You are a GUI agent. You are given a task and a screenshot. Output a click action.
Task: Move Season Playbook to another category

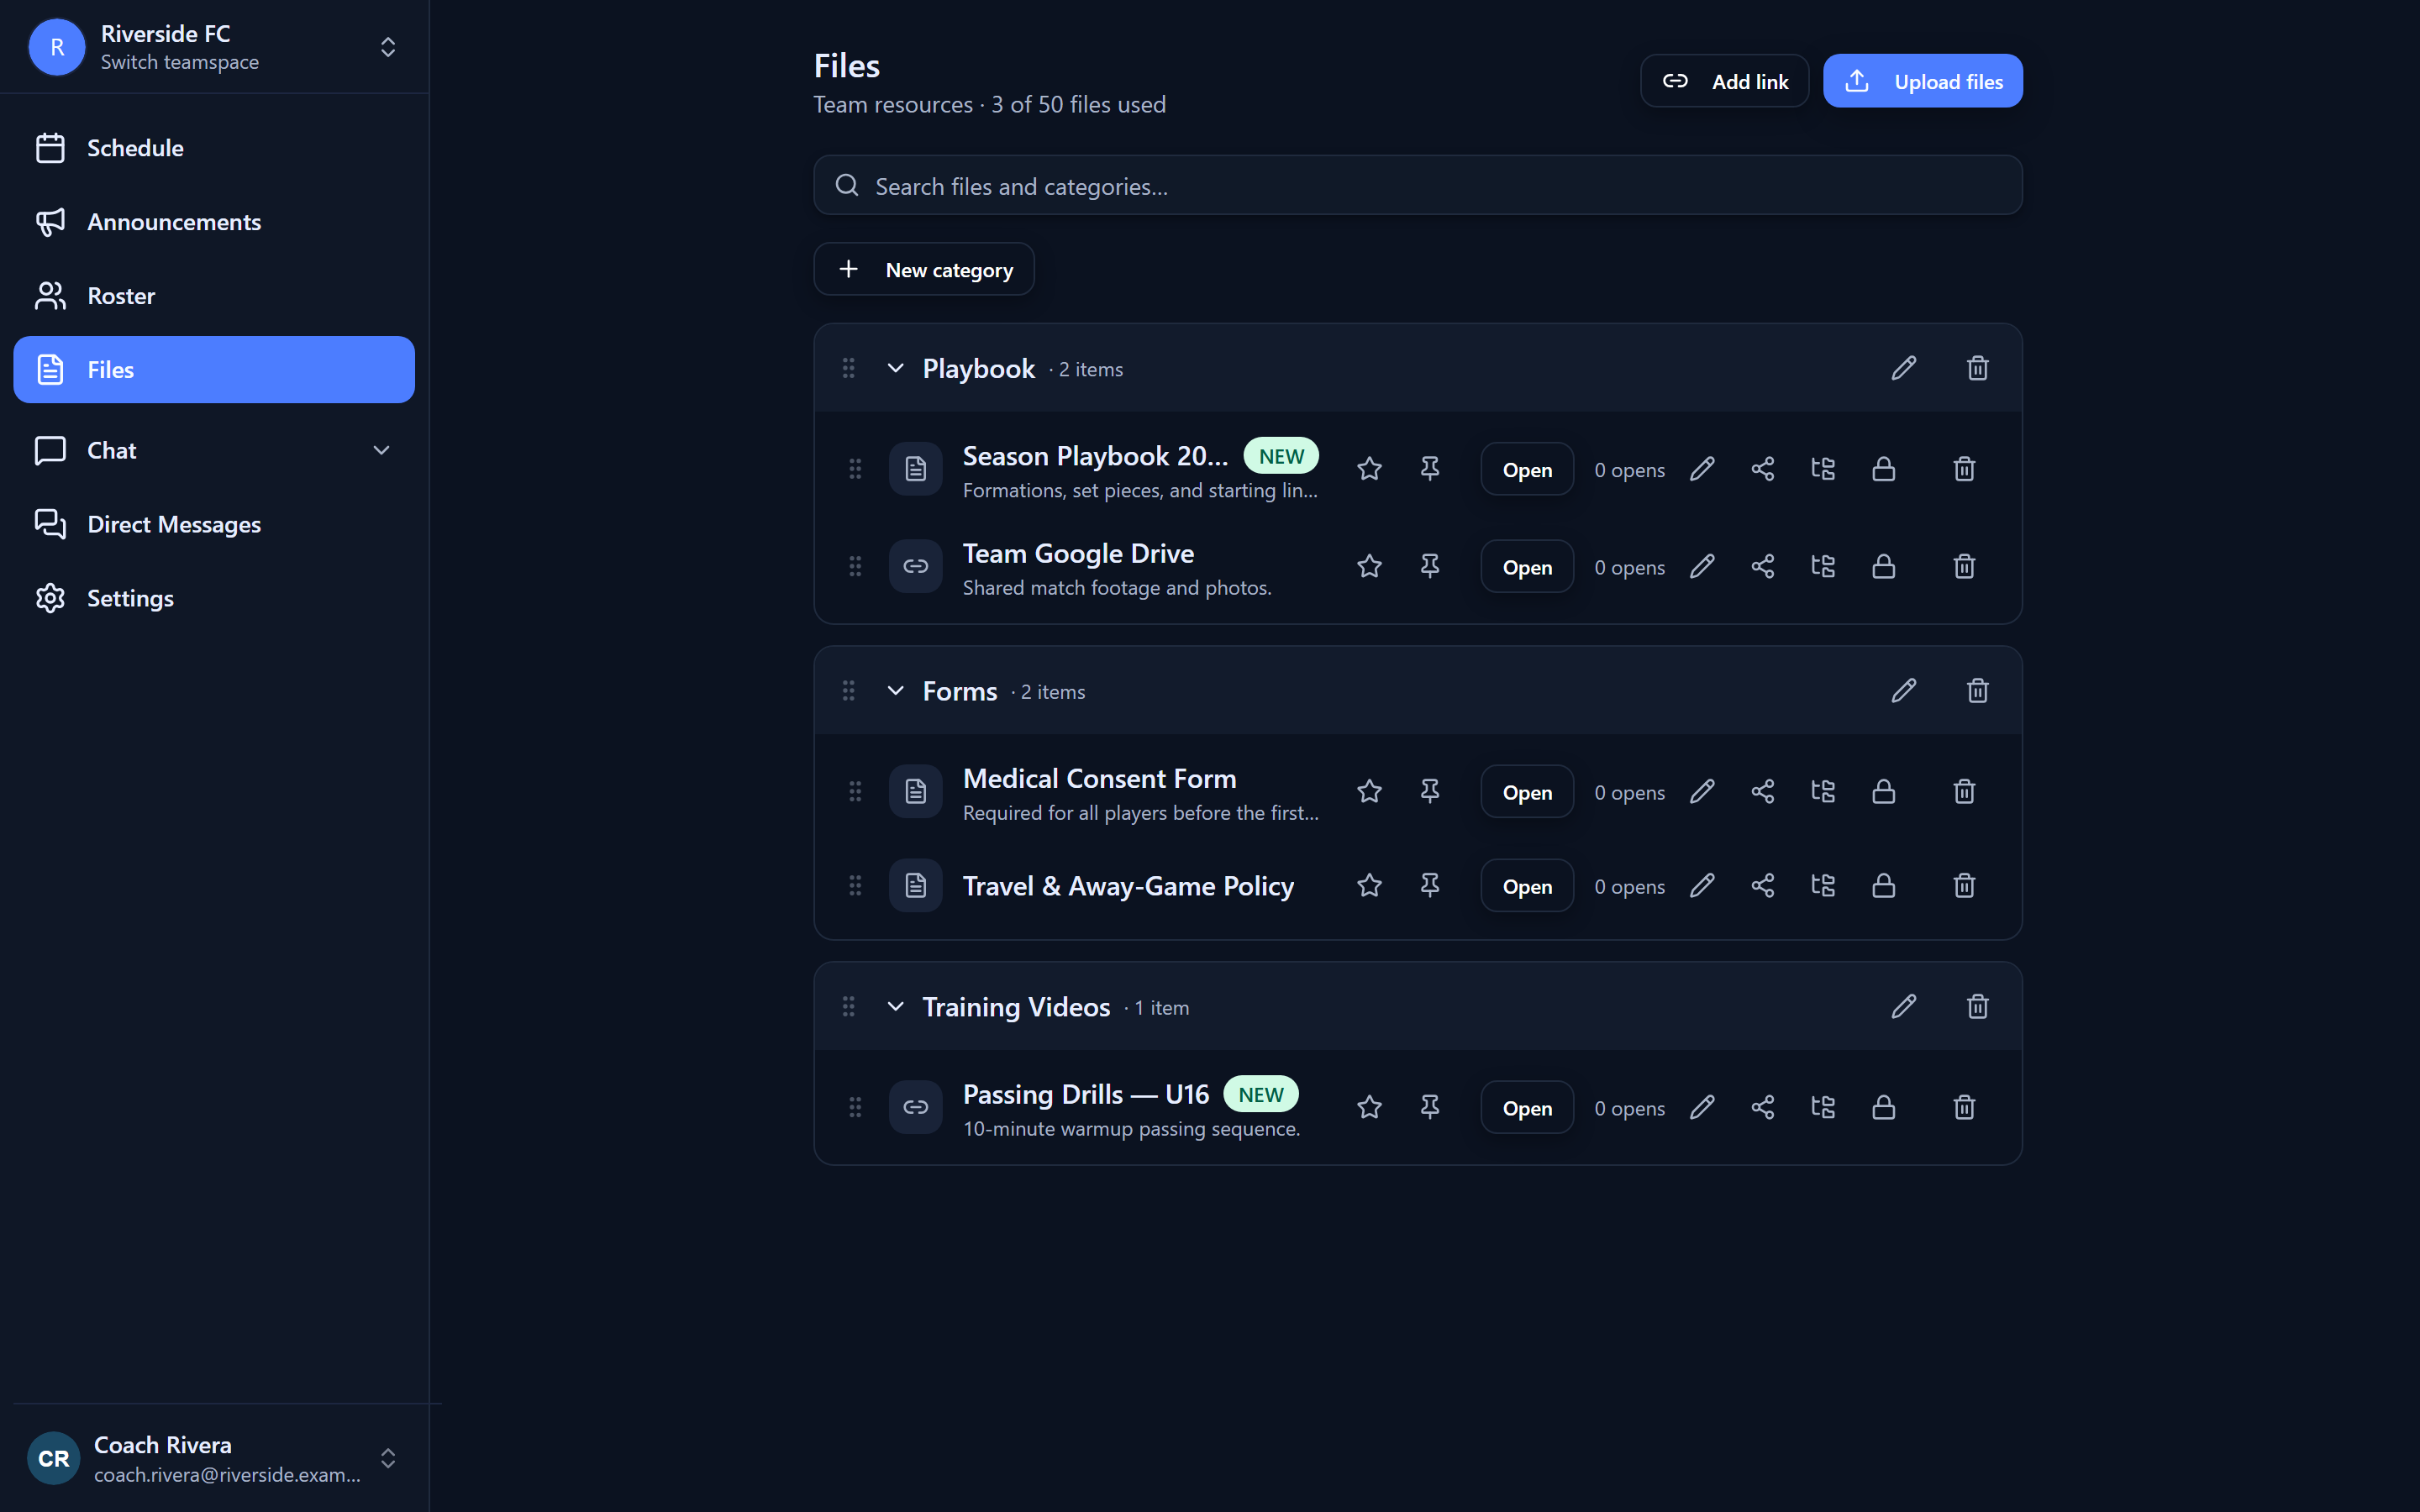[x=1823, y=469]
